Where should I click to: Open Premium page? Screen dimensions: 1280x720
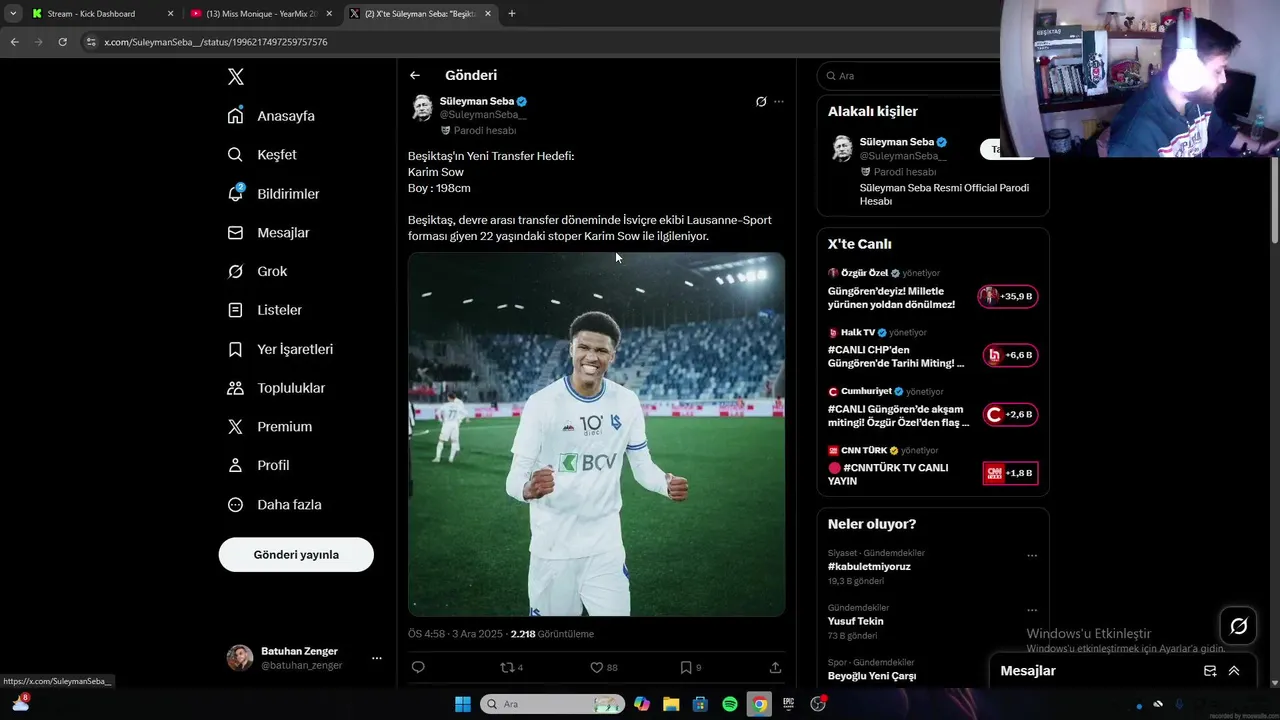269,427
